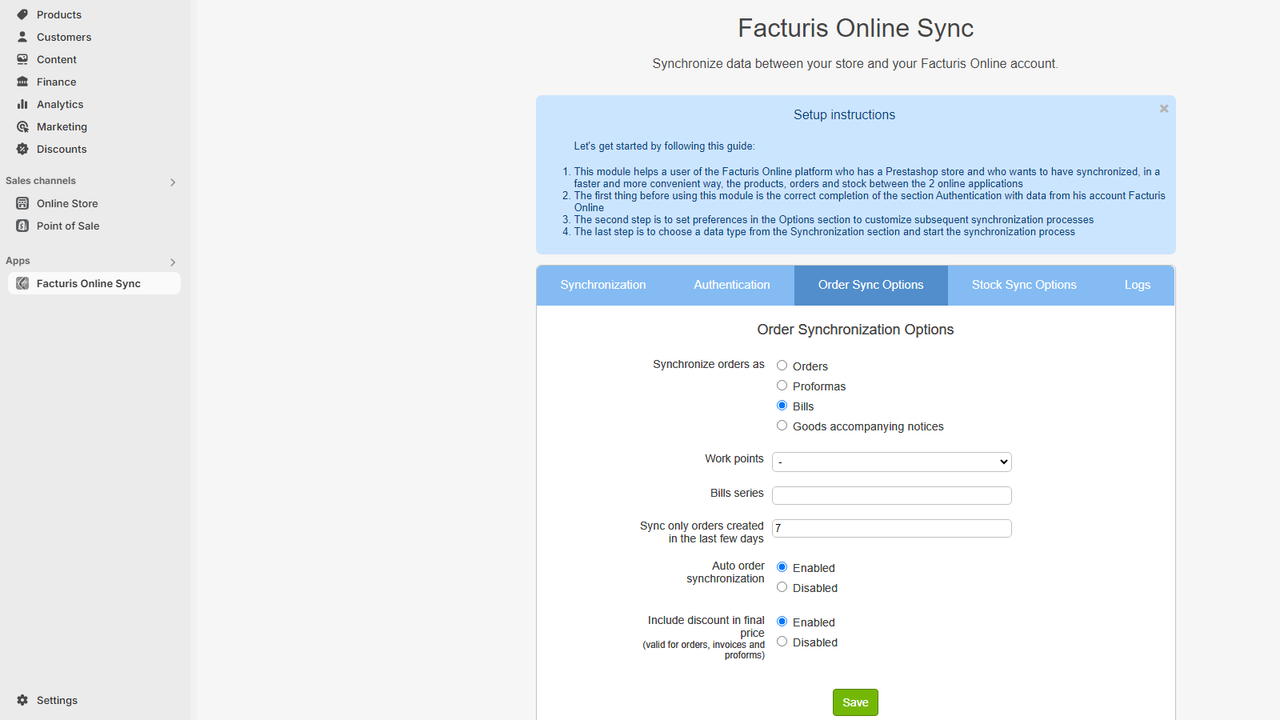The width and height of the screenshot is (1280, 720).
Task: Click the Content icon in sidebar
Action: [x=22, y=59]
